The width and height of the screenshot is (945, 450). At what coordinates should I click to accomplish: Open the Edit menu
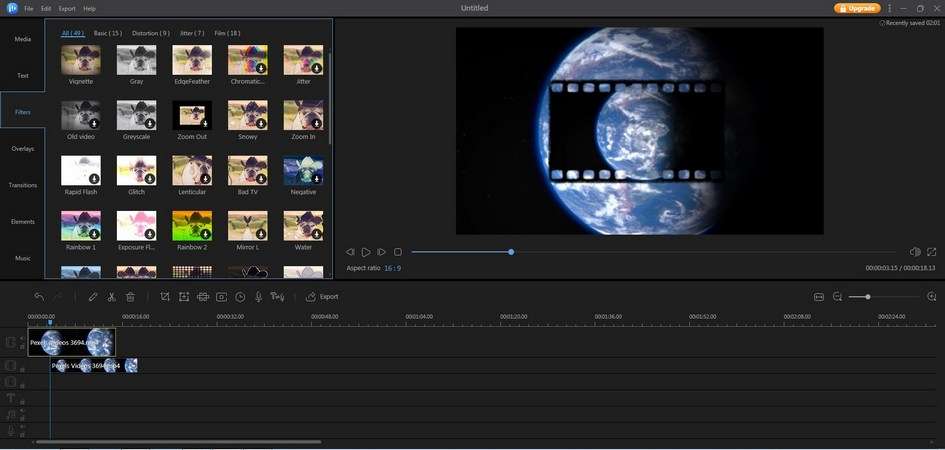coord(46,9)
